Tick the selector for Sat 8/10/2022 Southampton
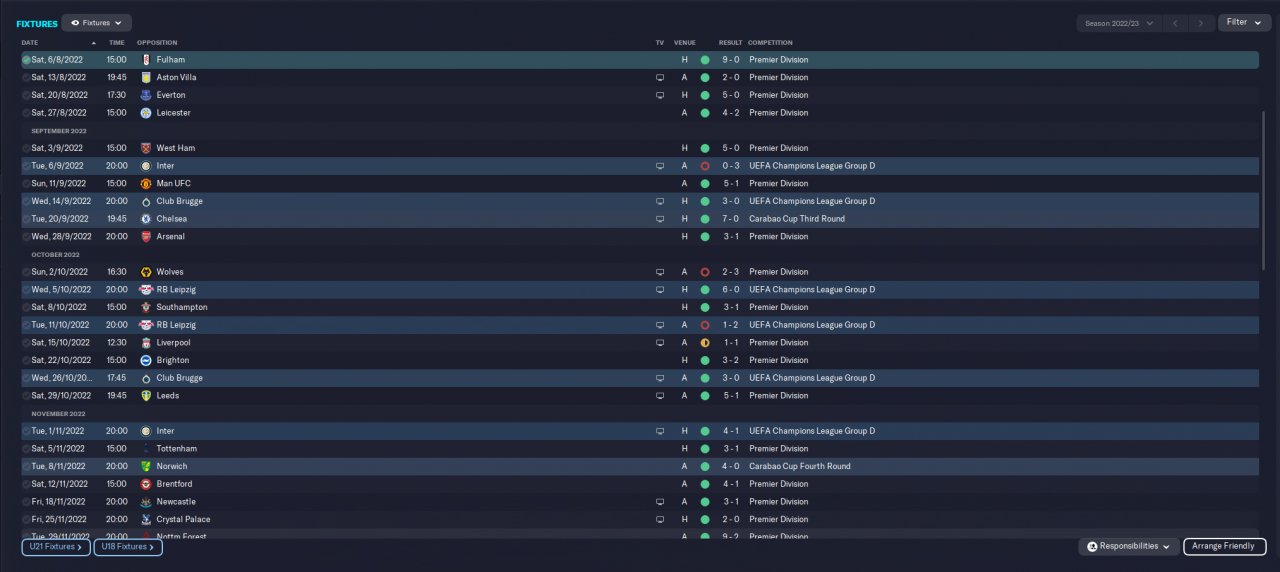 click(x=26, y=307)
